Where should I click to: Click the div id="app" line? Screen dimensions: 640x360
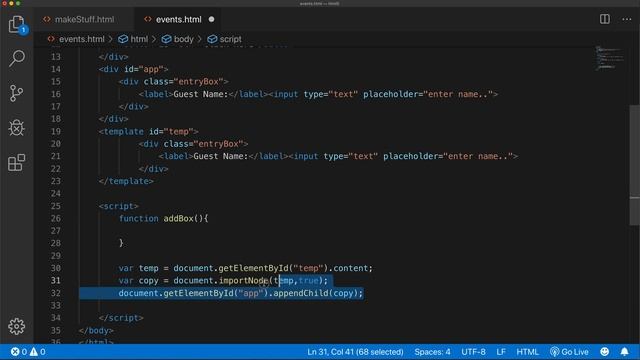click(x=133, y=69)
